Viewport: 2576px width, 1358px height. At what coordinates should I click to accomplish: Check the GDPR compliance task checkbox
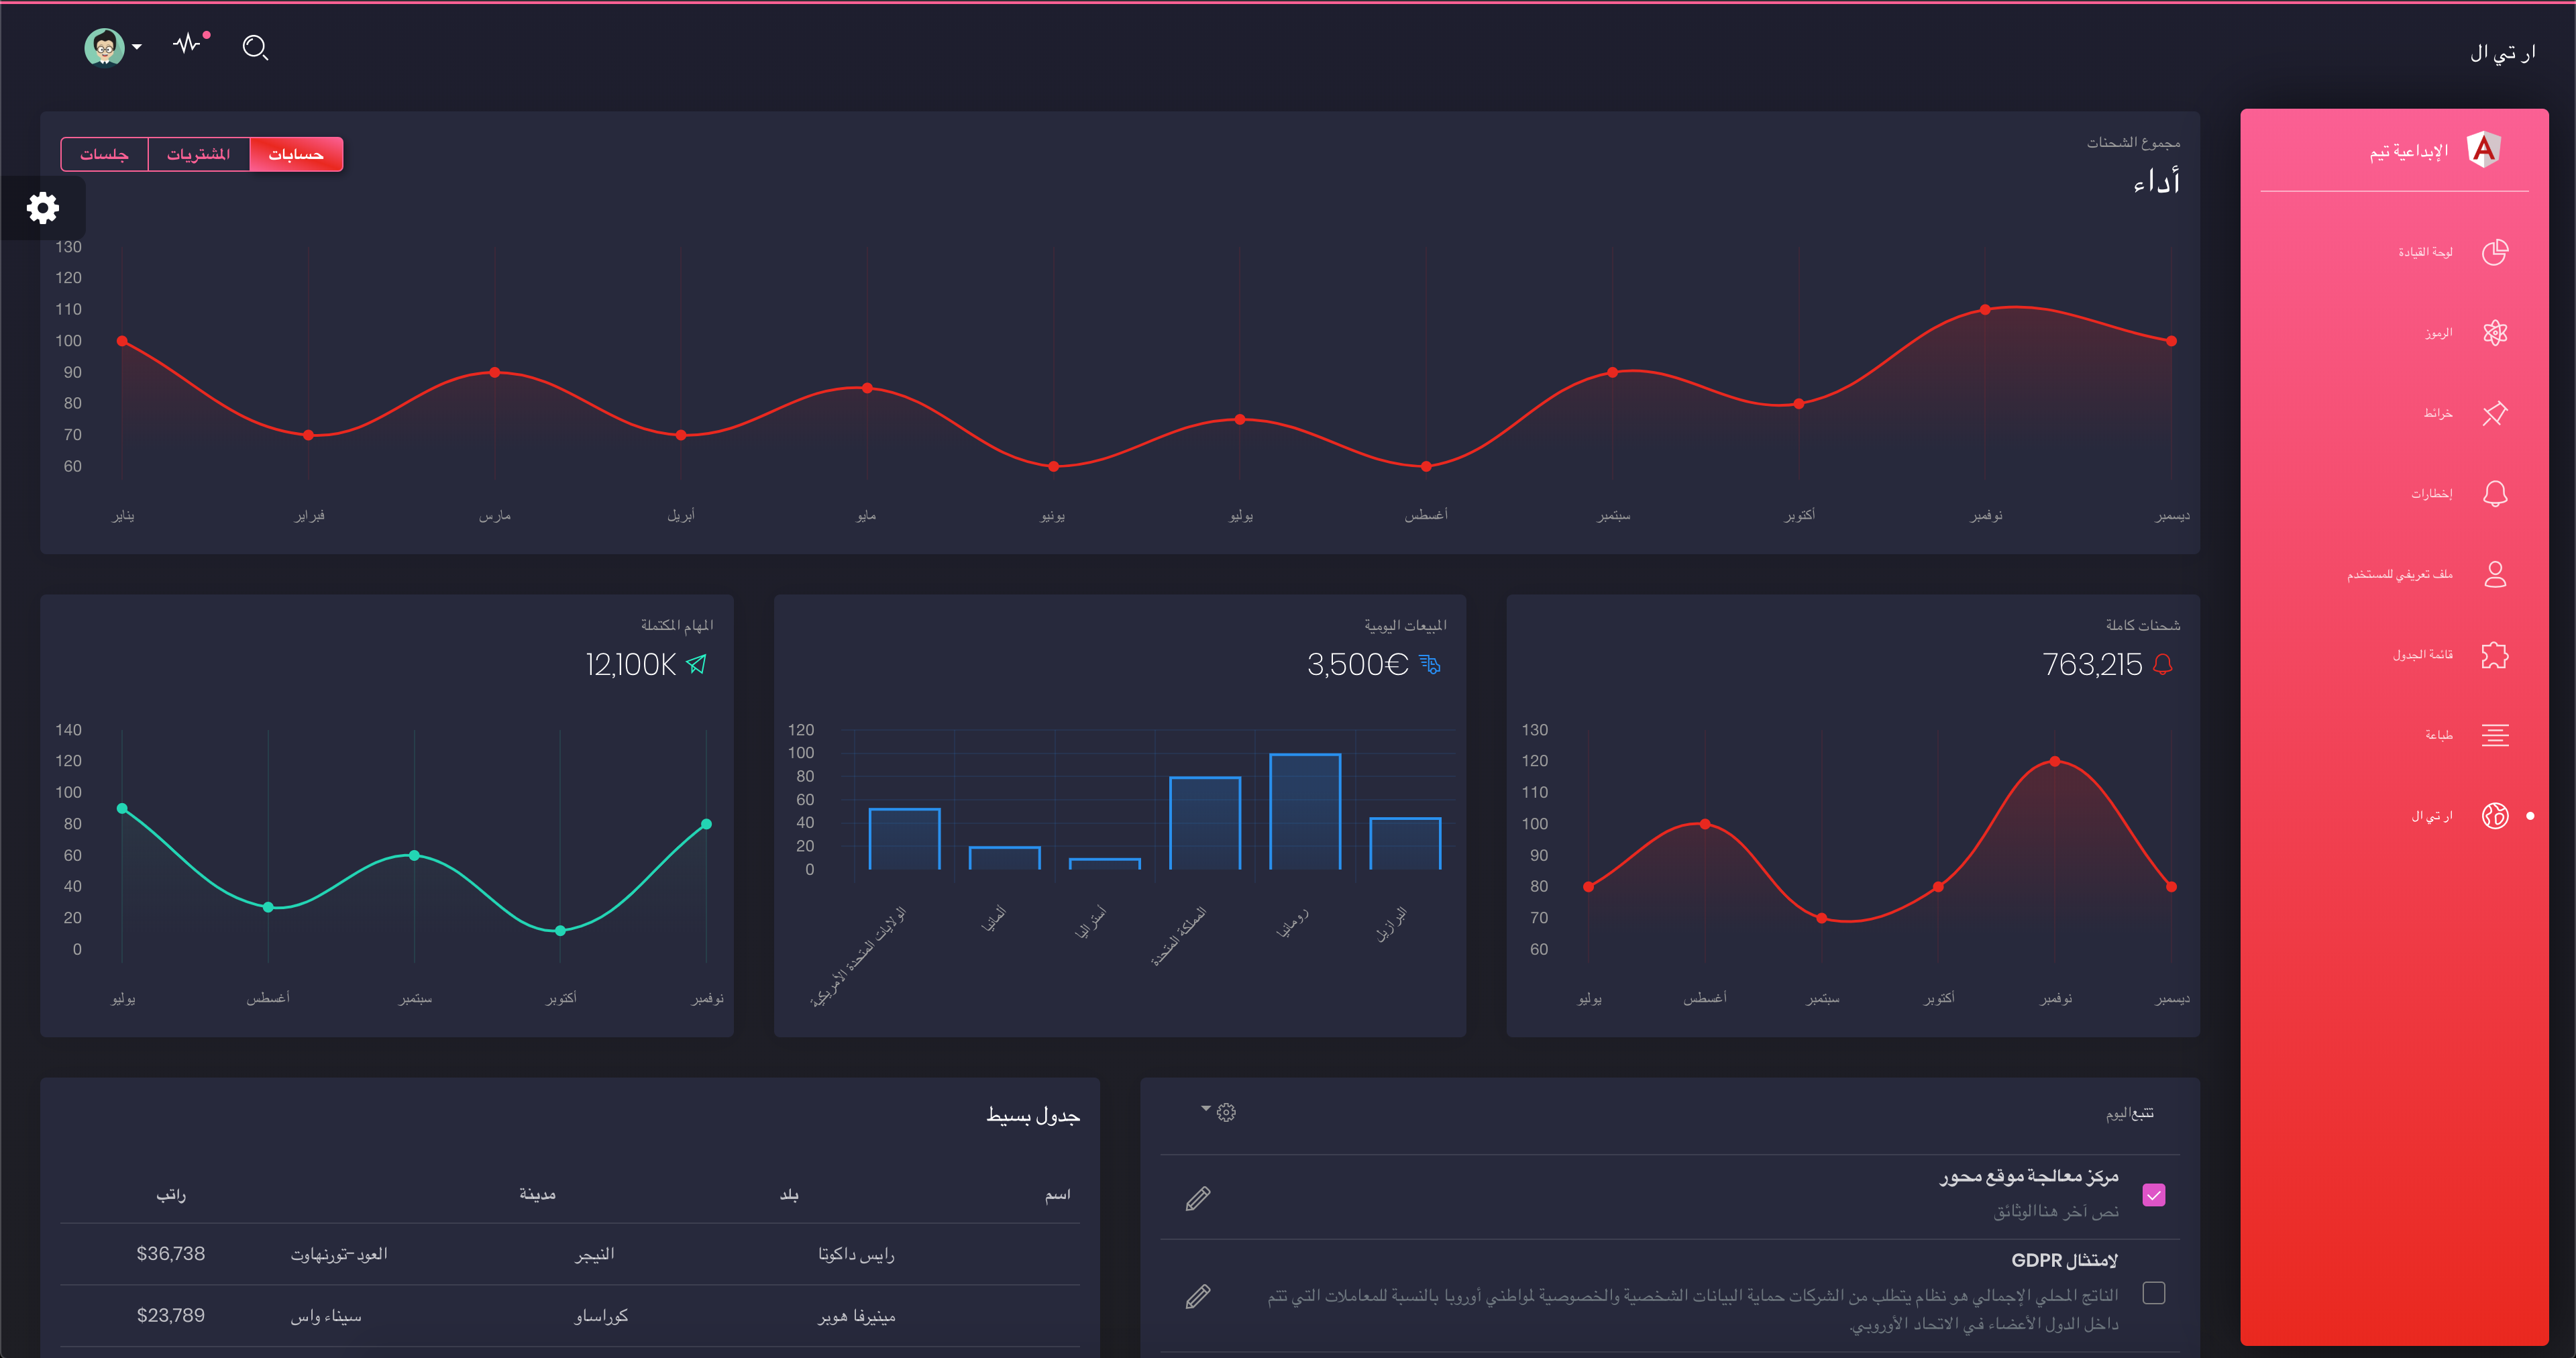tap(2154, 1293)
